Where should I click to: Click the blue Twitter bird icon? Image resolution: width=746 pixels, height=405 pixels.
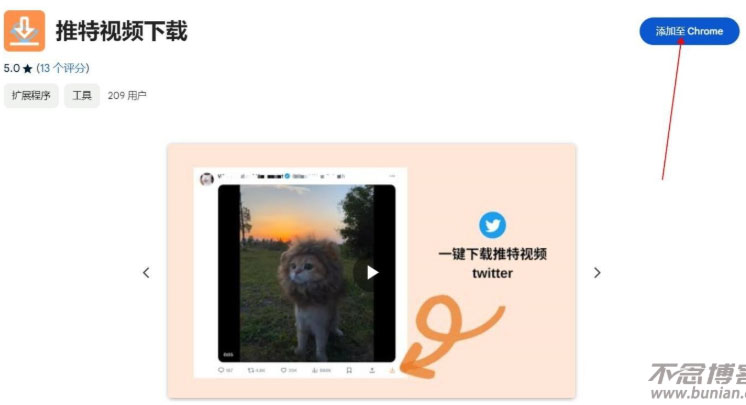(492, 225)
